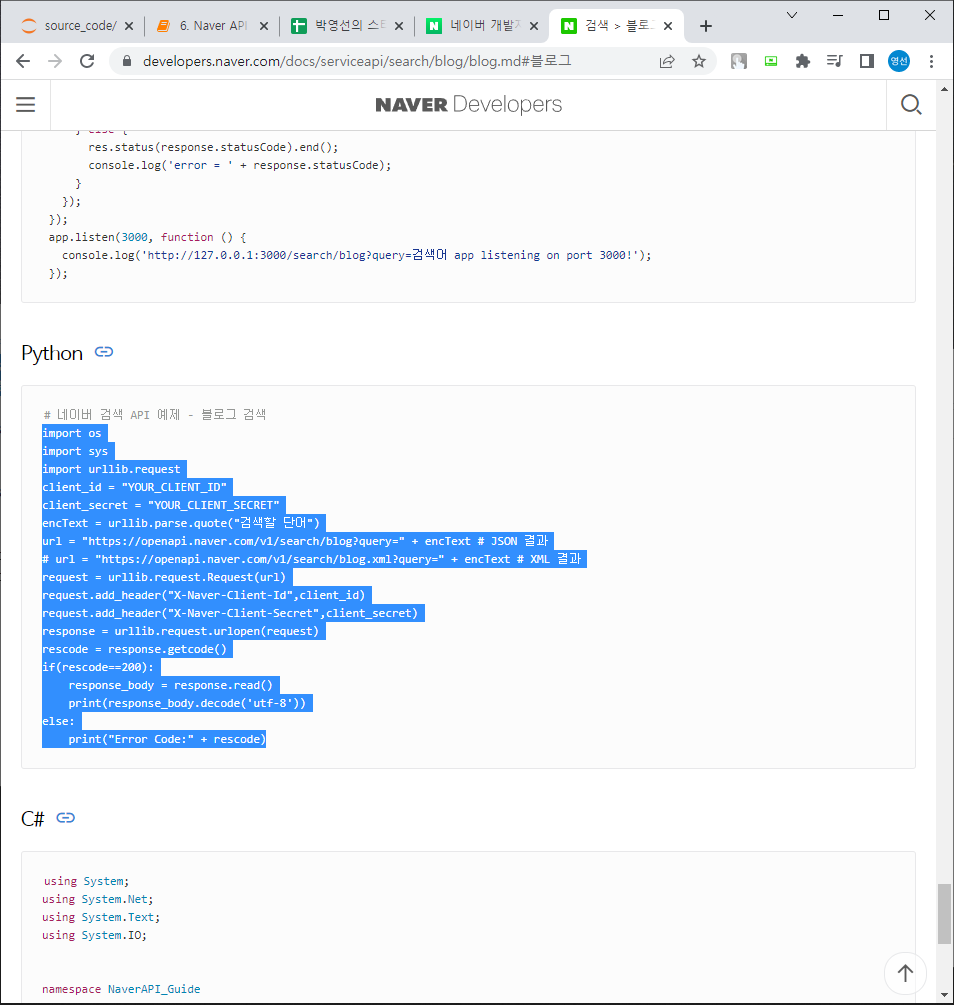Click the encText = urllib.parse.quote line
The image size is (954, 1005).
point(181,523)
